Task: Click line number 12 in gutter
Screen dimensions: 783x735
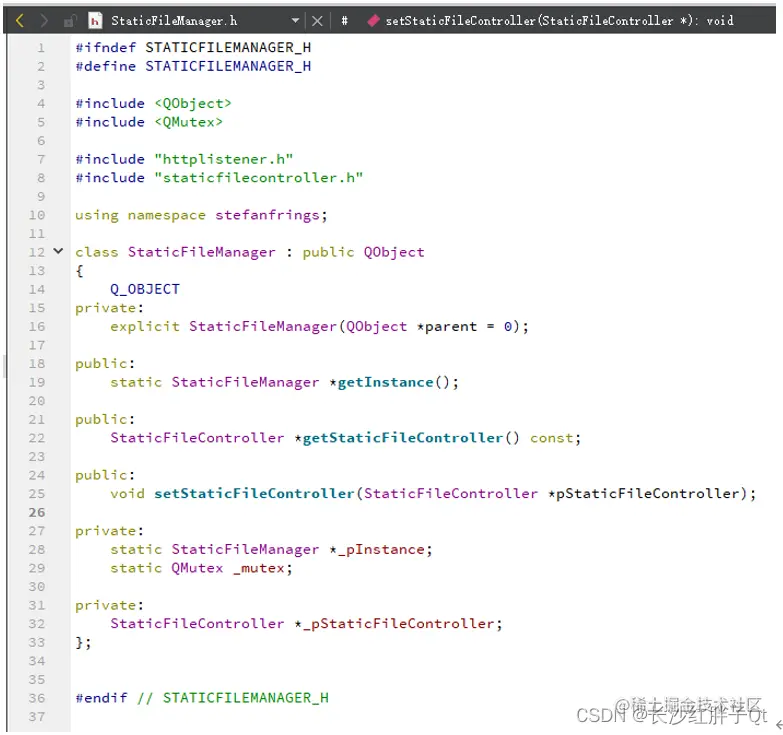Action: [x=36, y=252]
